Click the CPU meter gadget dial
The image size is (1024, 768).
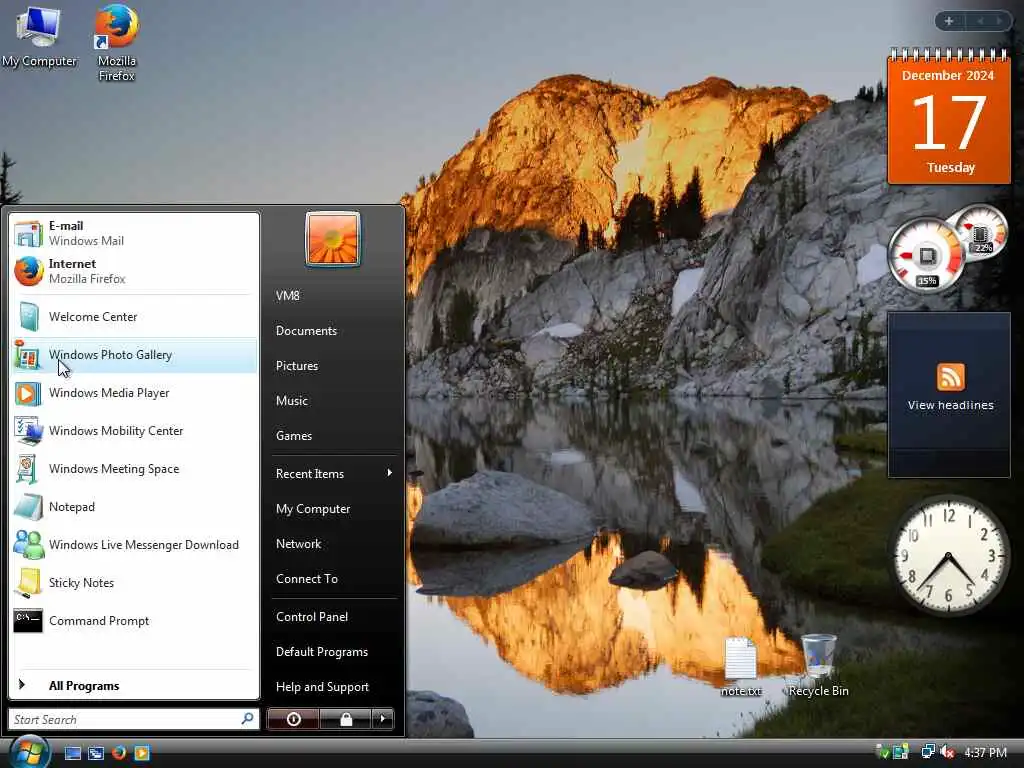pyautogui.click(x=925, y=255)
